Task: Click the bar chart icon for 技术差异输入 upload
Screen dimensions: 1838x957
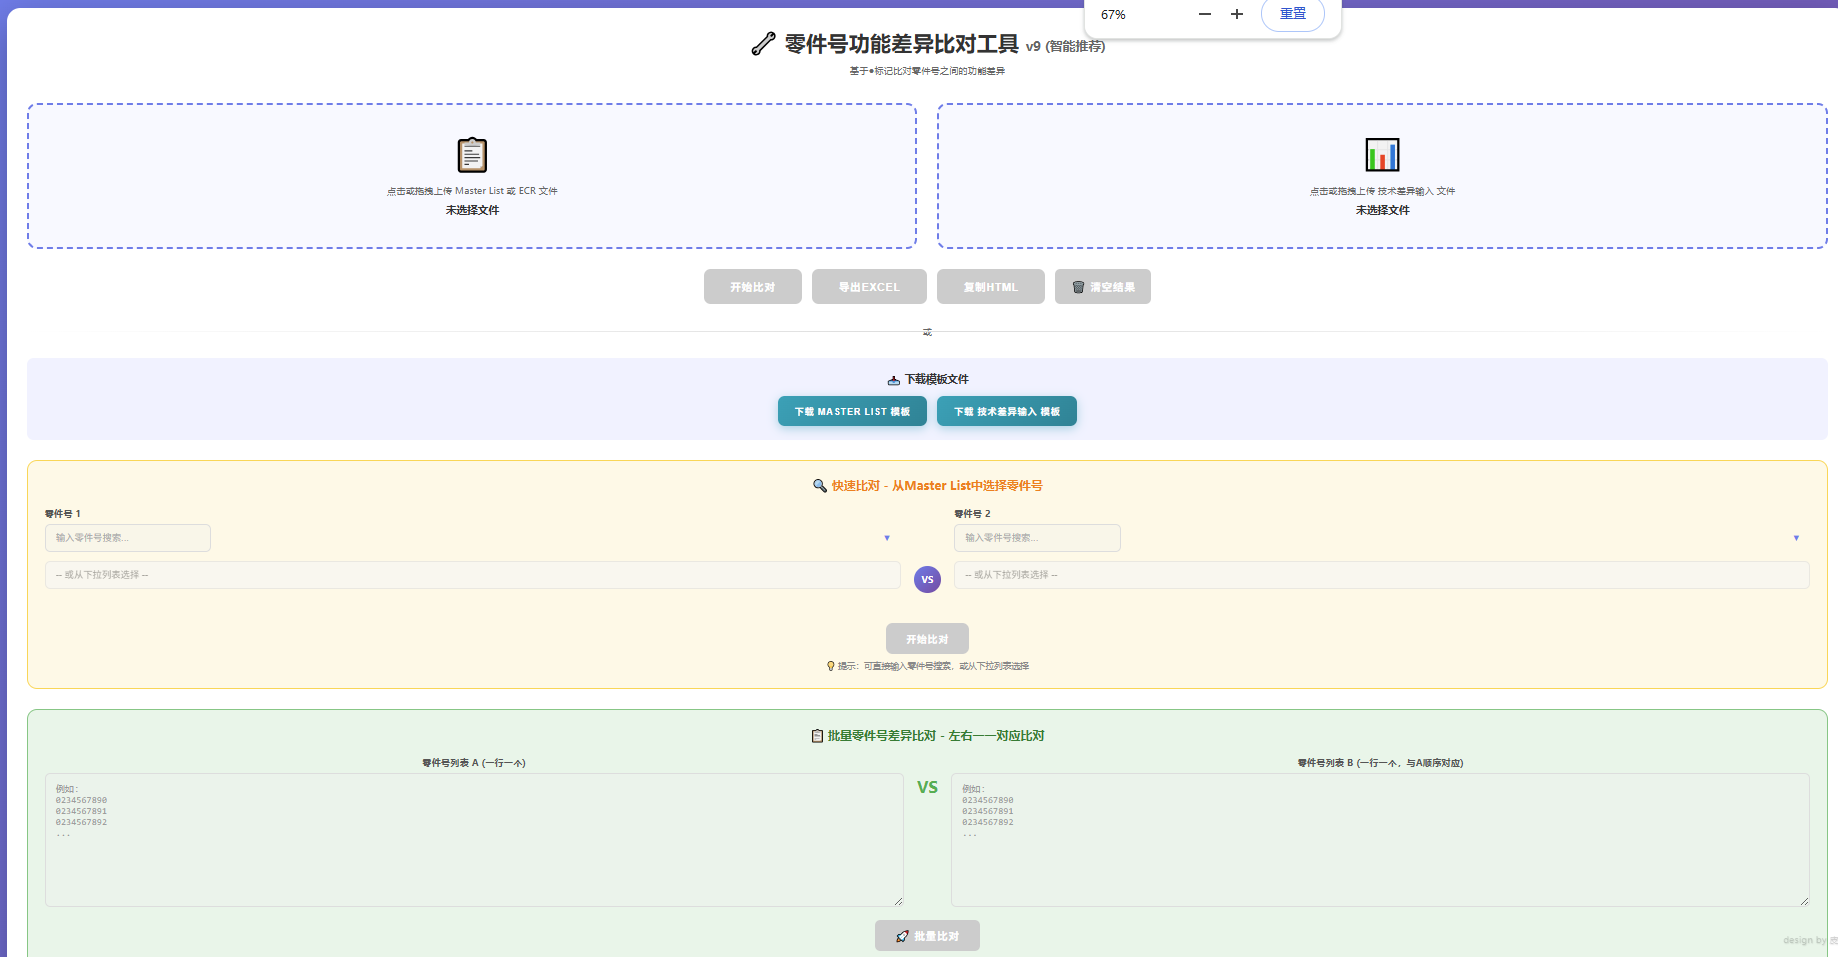Action: pos(1382,155)
